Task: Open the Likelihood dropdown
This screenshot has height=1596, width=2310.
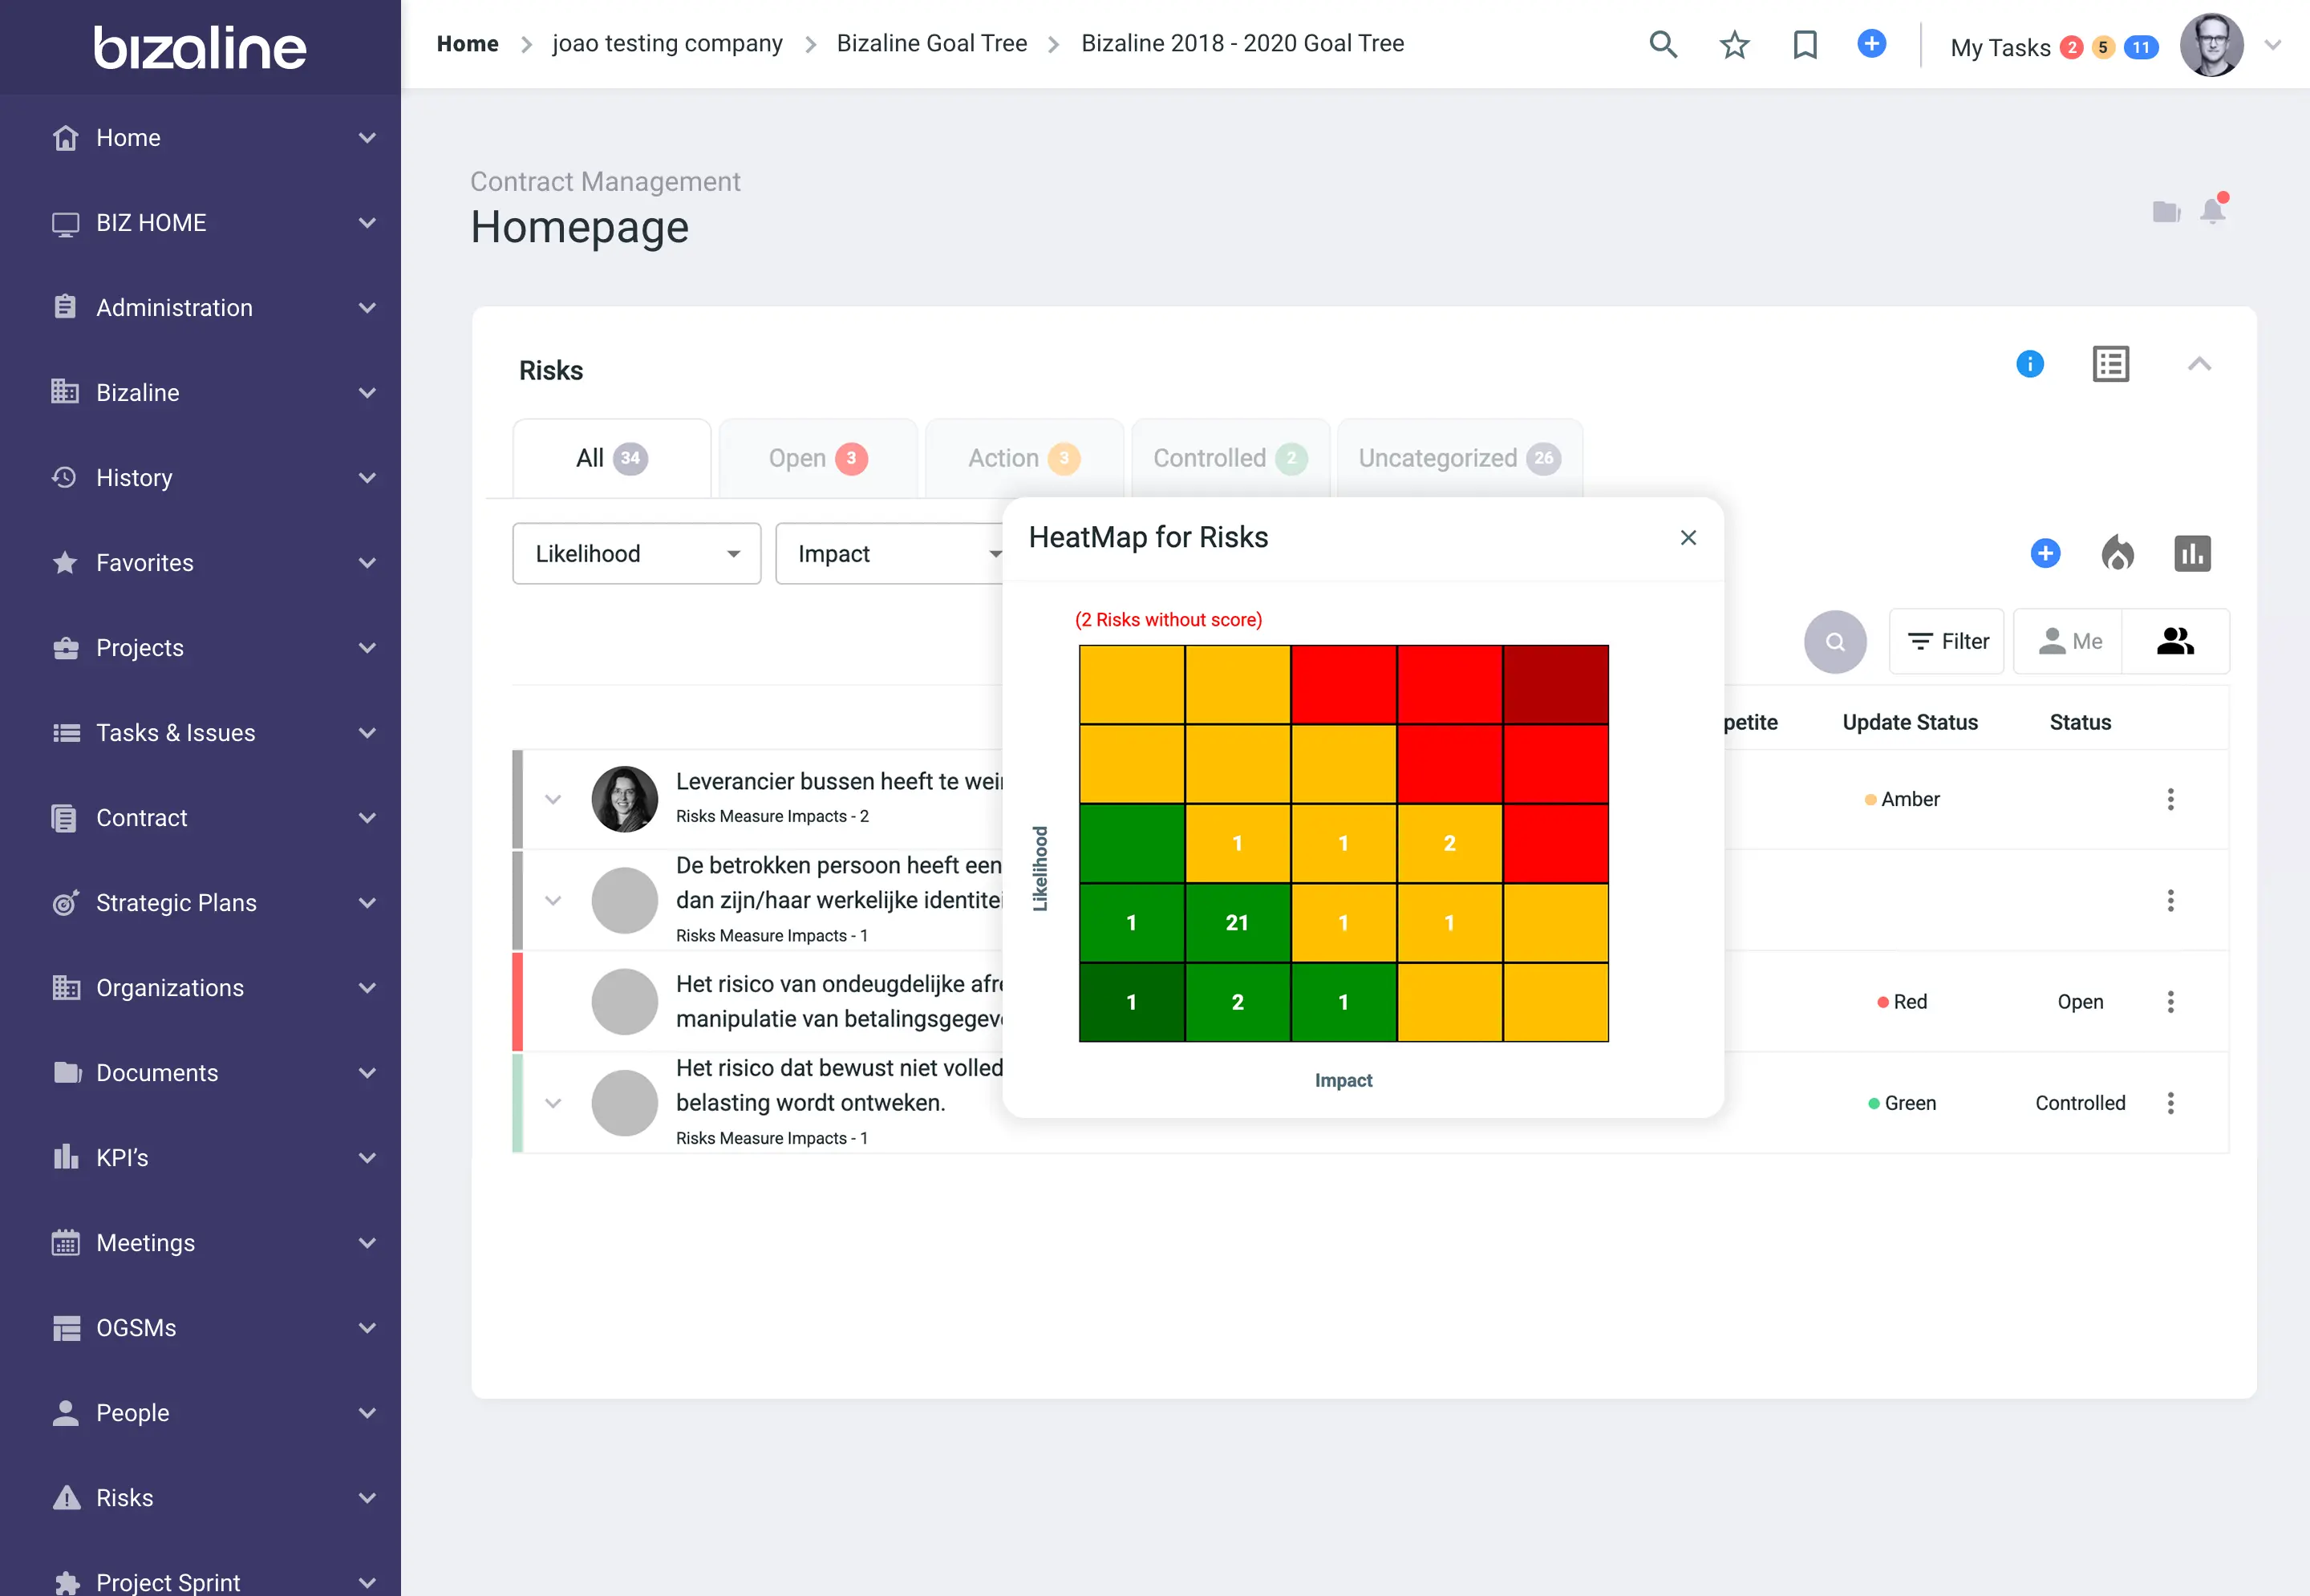Action: tap(636, 554)
